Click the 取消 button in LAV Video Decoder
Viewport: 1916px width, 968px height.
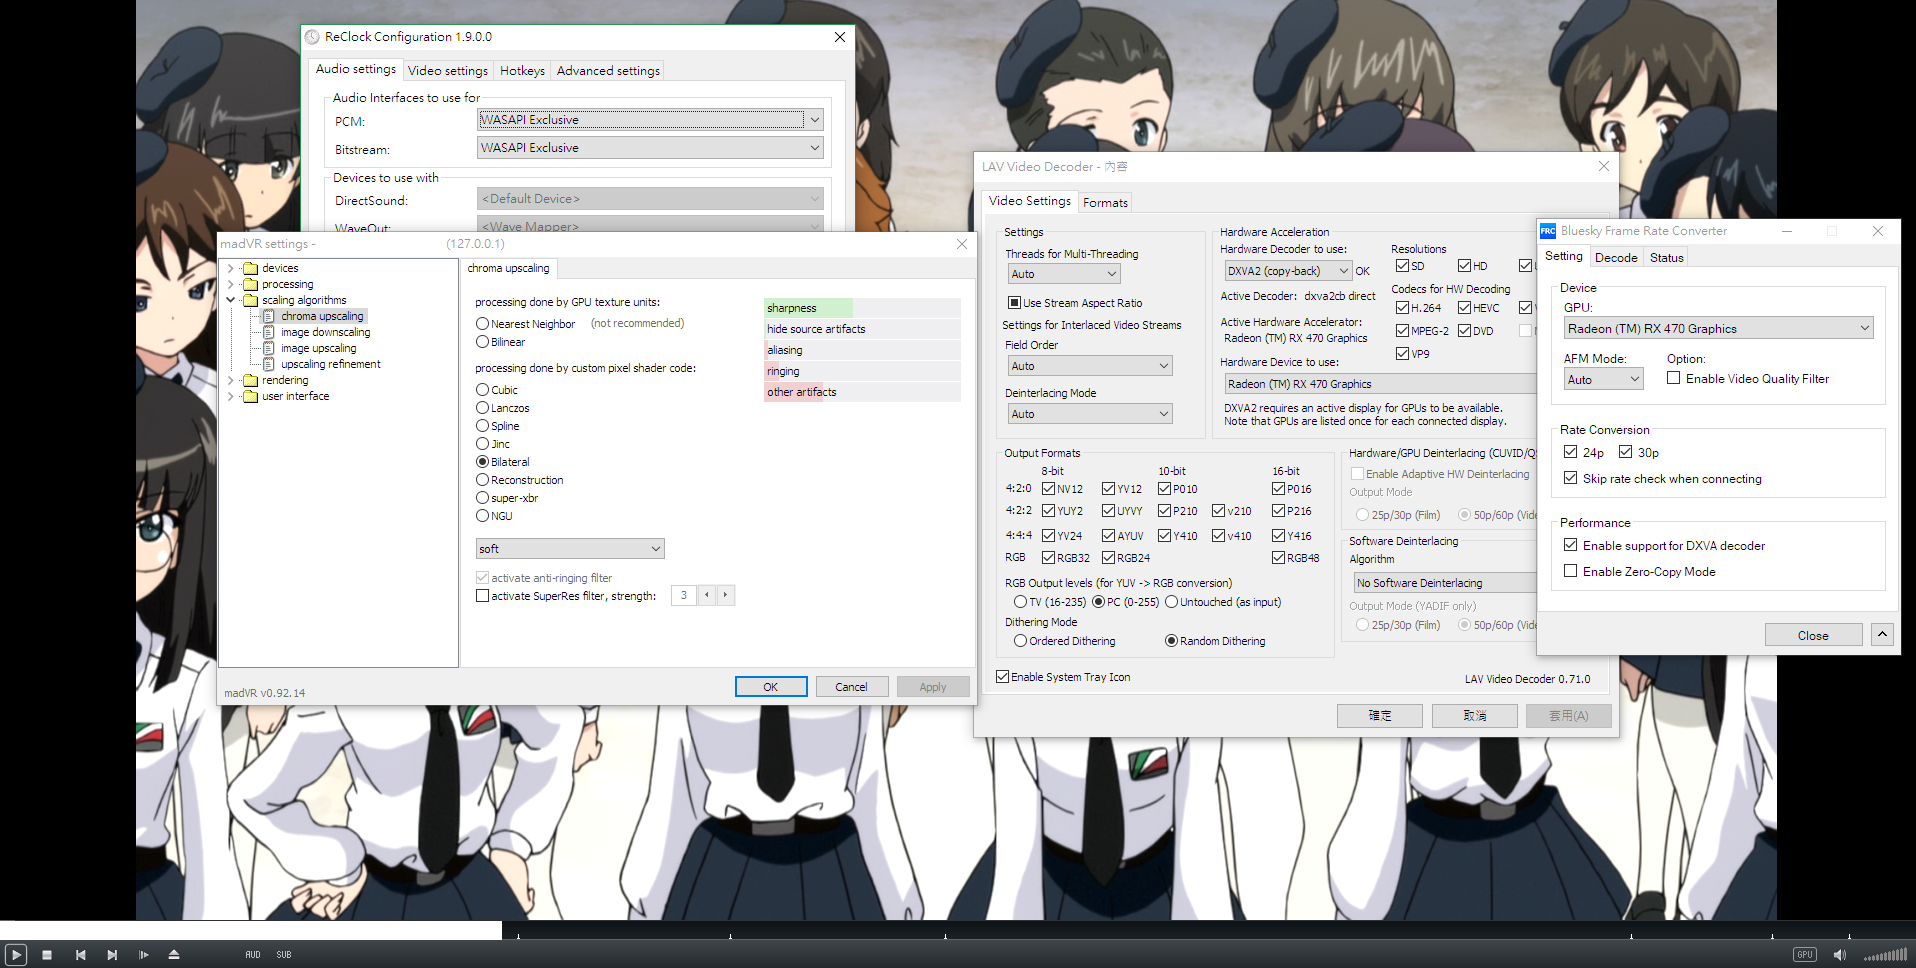[1475, 716]
